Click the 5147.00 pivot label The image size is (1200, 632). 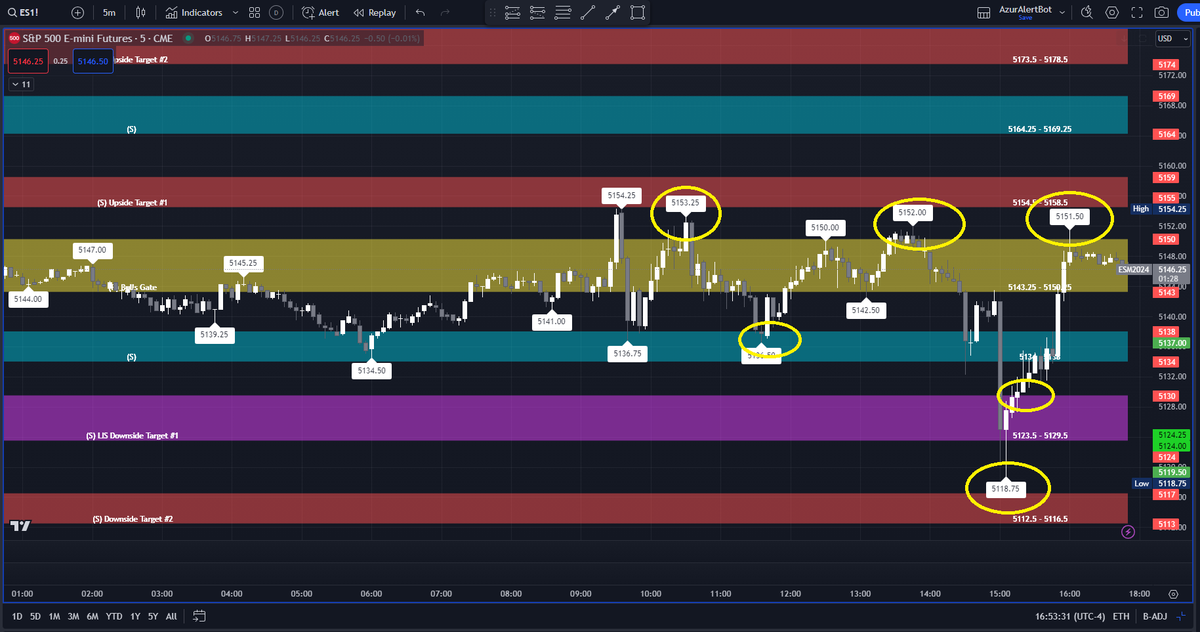(91, 249)
